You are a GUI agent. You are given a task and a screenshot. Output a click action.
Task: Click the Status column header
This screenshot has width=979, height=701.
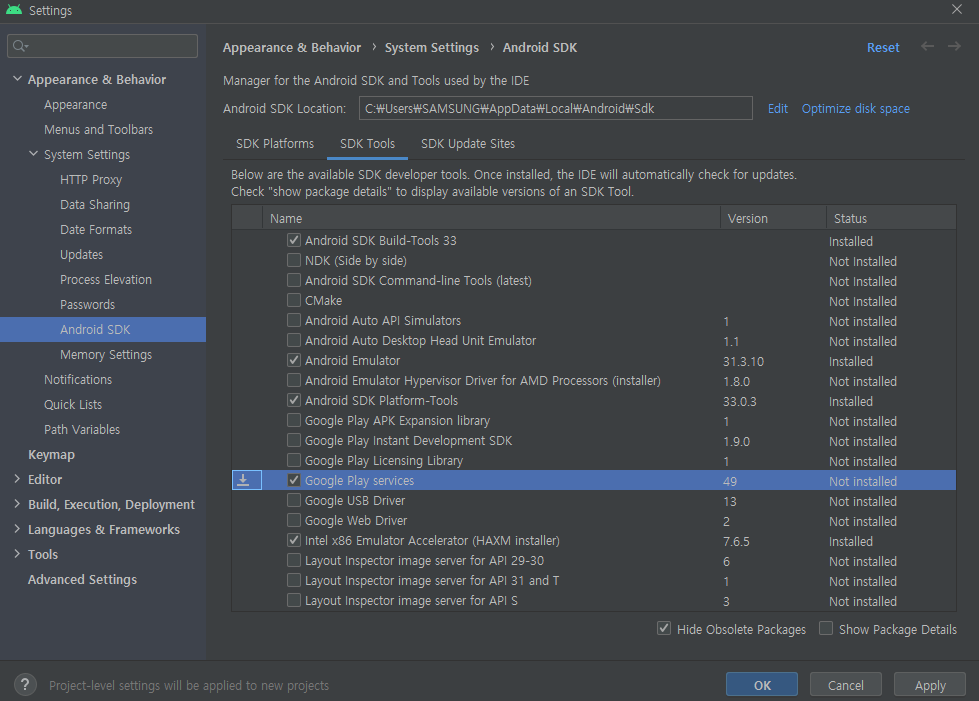891,218
